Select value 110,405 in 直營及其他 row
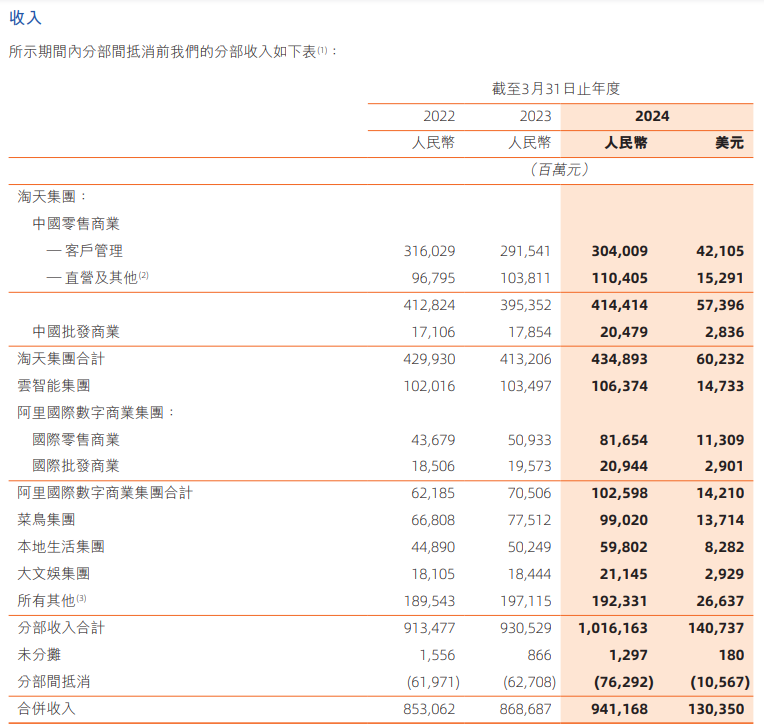The width and height of the screenshot is (764, 728). [620, 278]
